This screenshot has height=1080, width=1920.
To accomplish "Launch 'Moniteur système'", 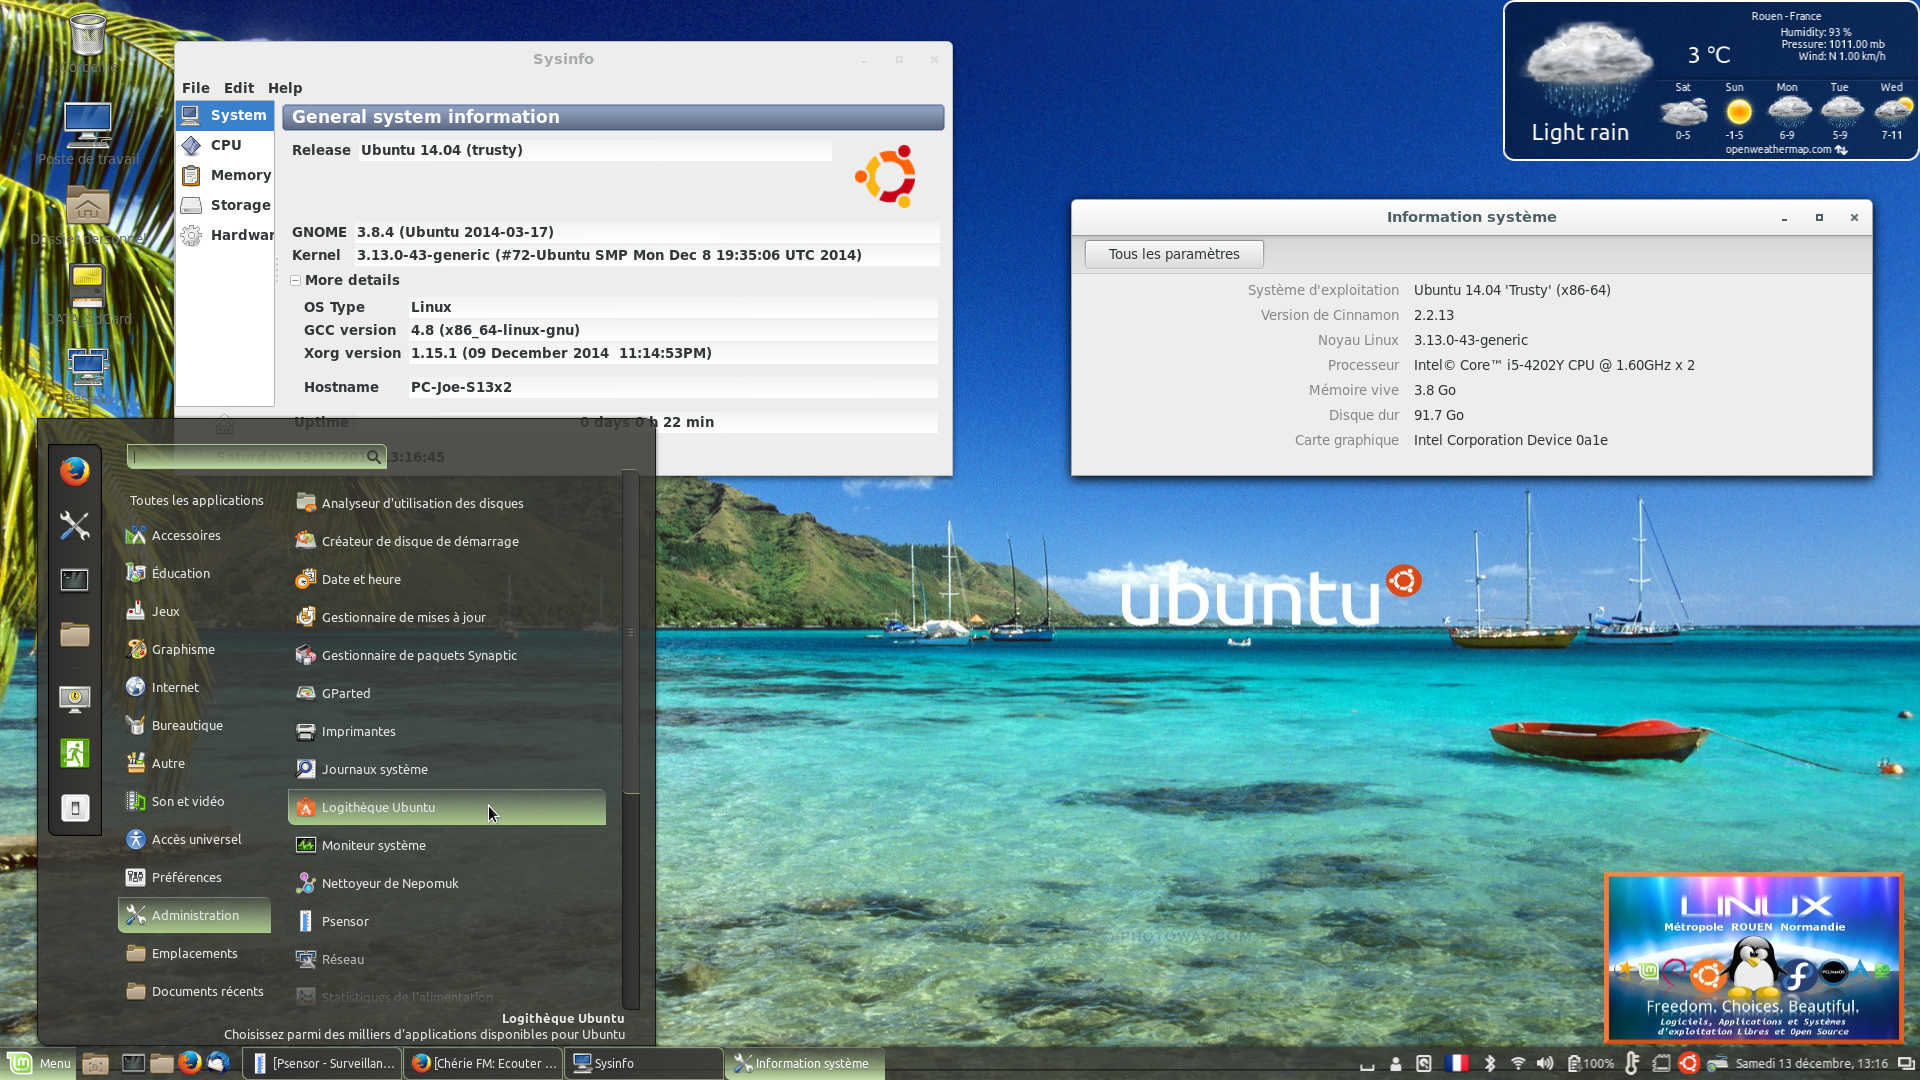I will coord(447,846).
